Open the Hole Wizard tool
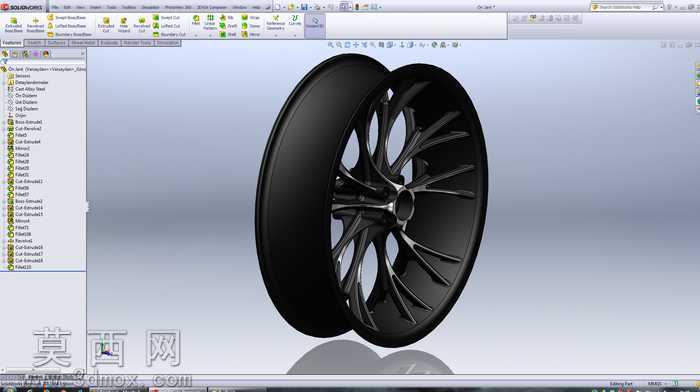The image size is (700, 392). click(x=124, y=25)
